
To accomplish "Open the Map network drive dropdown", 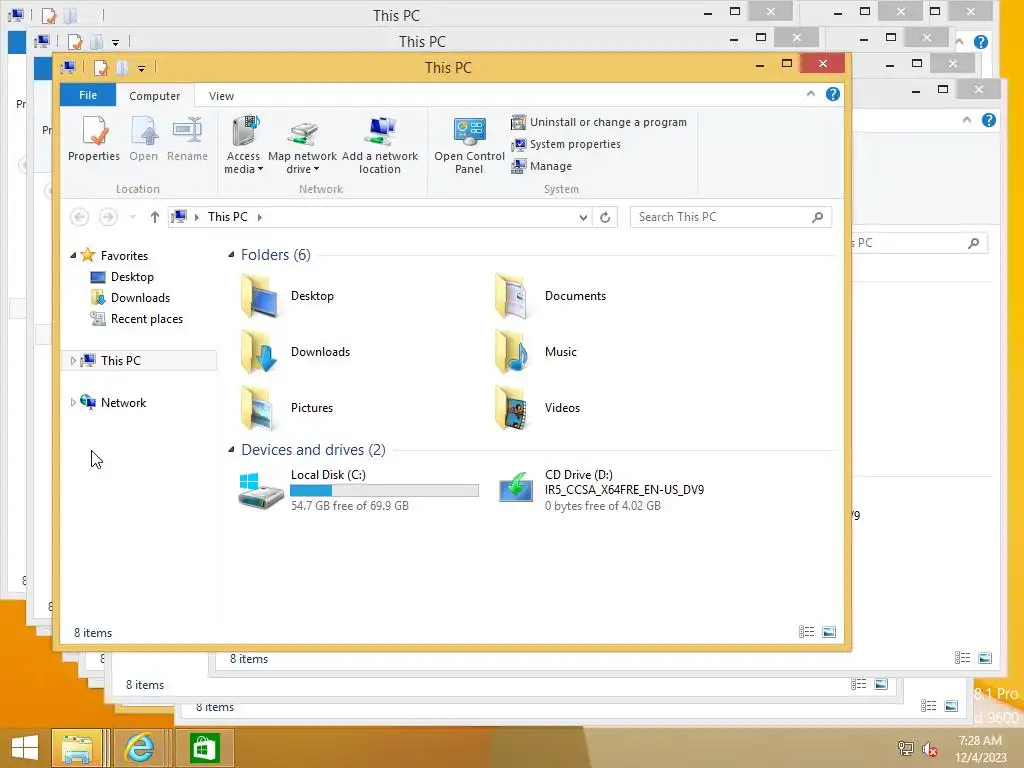I will click(x=302, y=145).
